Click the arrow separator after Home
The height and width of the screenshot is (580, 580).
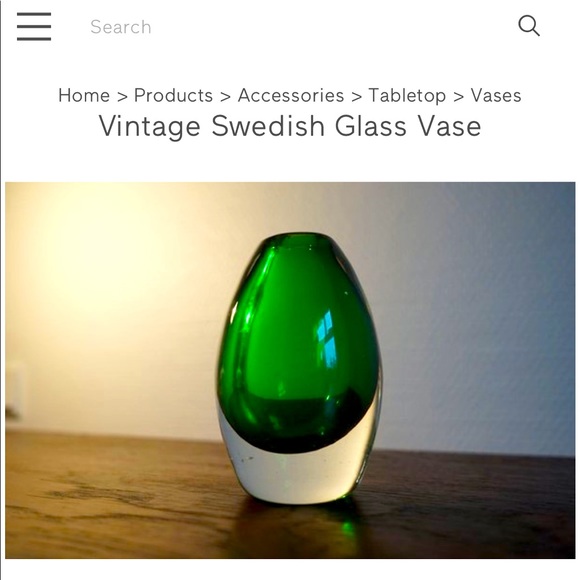tap(122, 97)
